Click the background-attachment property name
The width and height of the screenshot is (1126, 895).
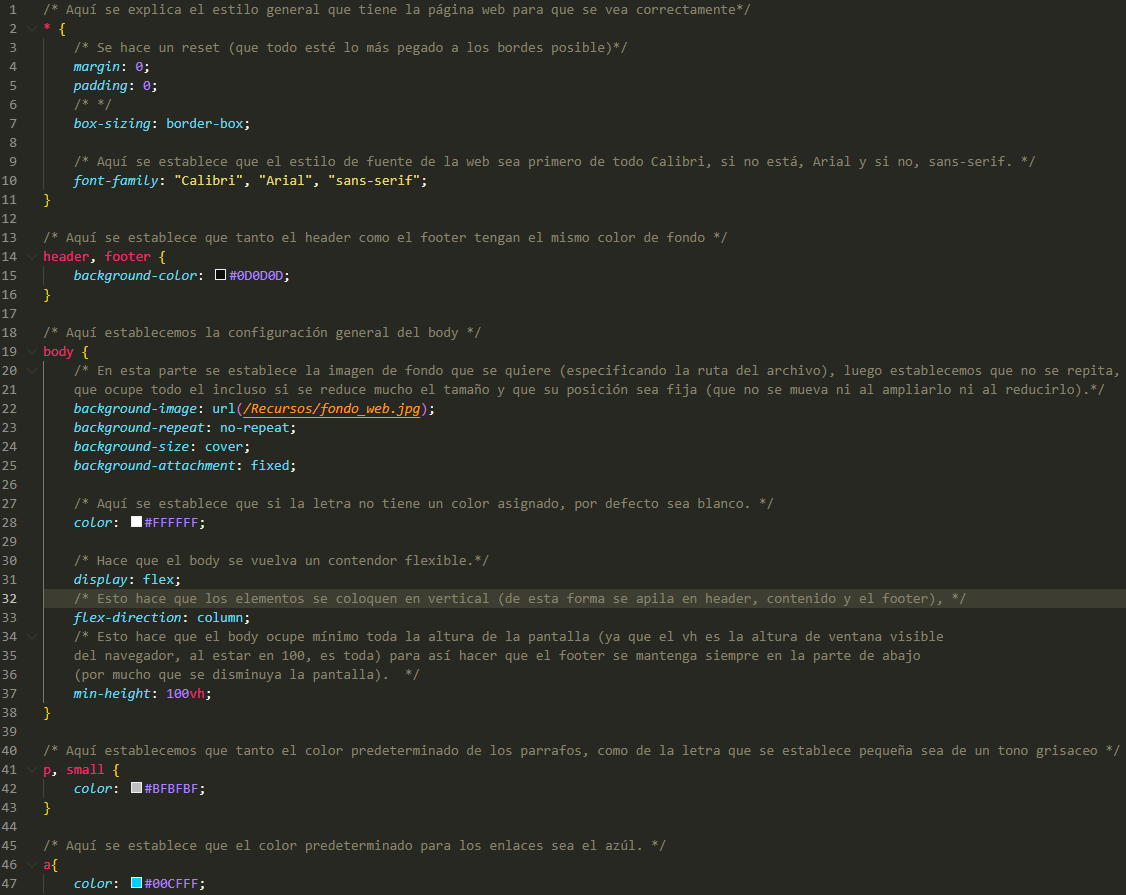point(154,465)
